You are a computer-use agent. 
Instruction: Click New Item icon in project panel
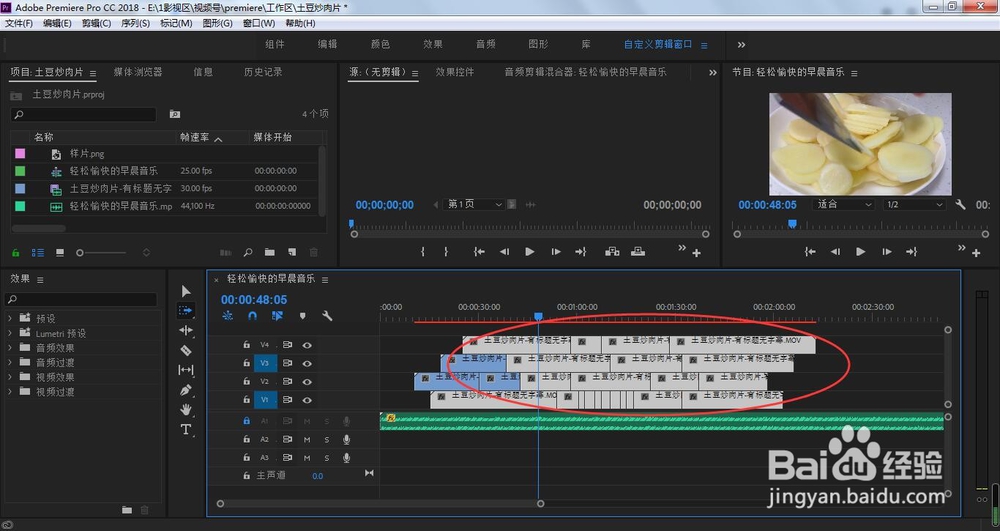pyautogui.click(x=291, y=252)
